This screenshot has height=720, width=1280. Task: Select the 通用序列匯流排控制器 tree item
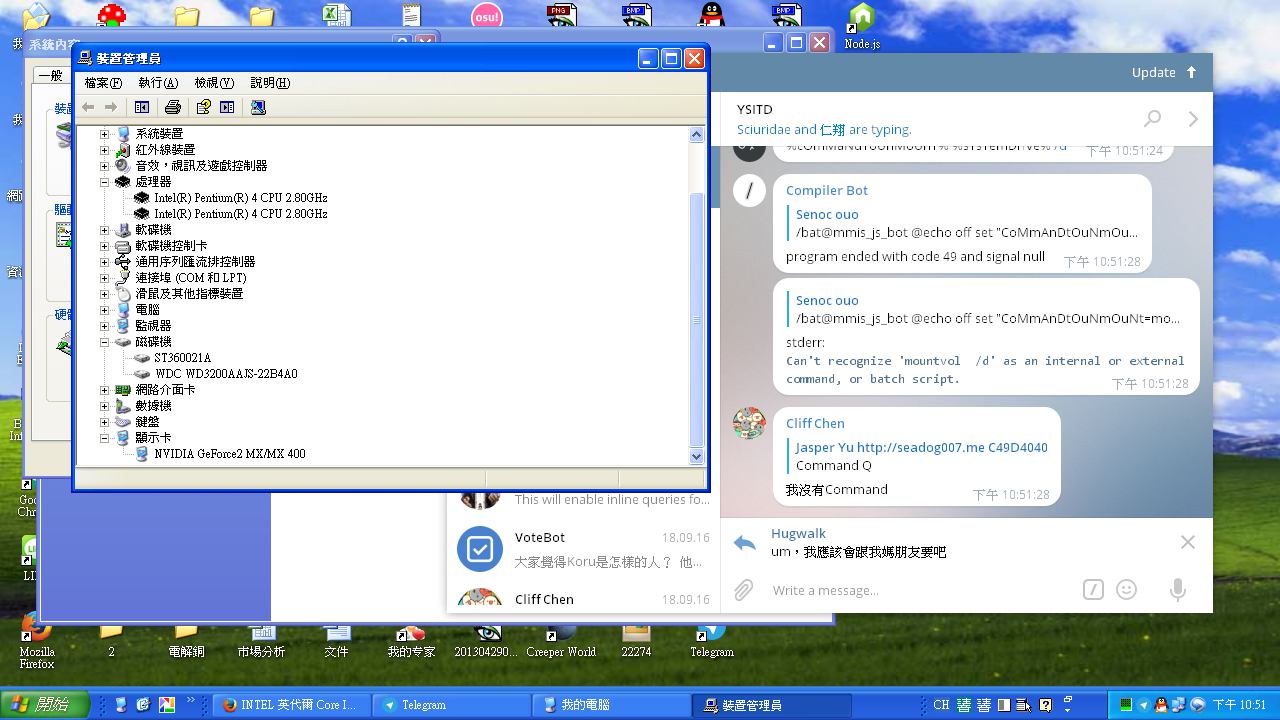point(195,262)
